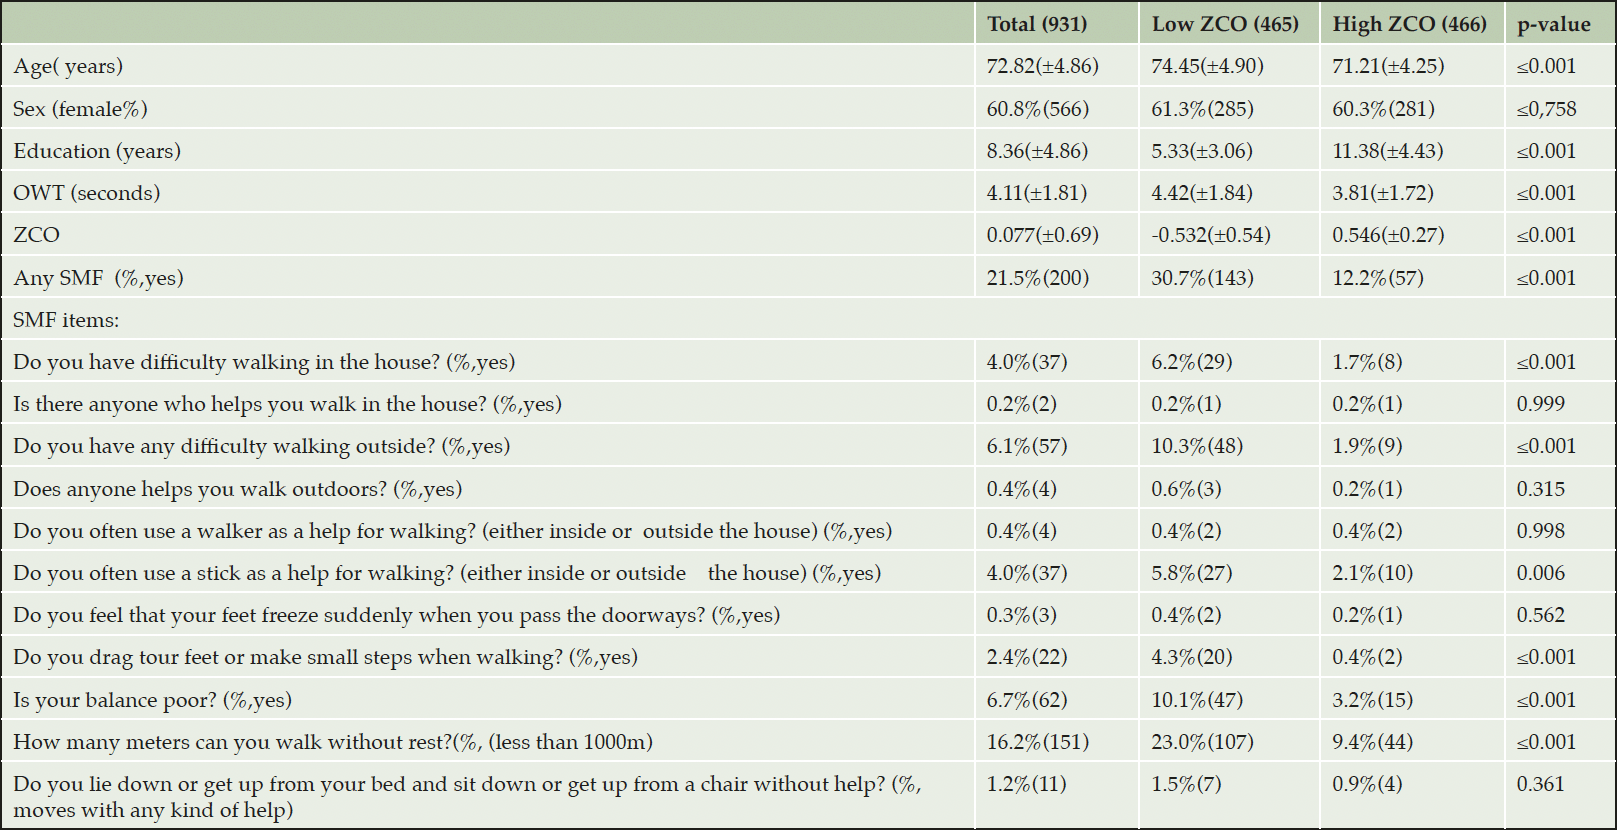Select the 16.2%(151) total cell
The image size is (1618, 830).
pos(1037,742)
